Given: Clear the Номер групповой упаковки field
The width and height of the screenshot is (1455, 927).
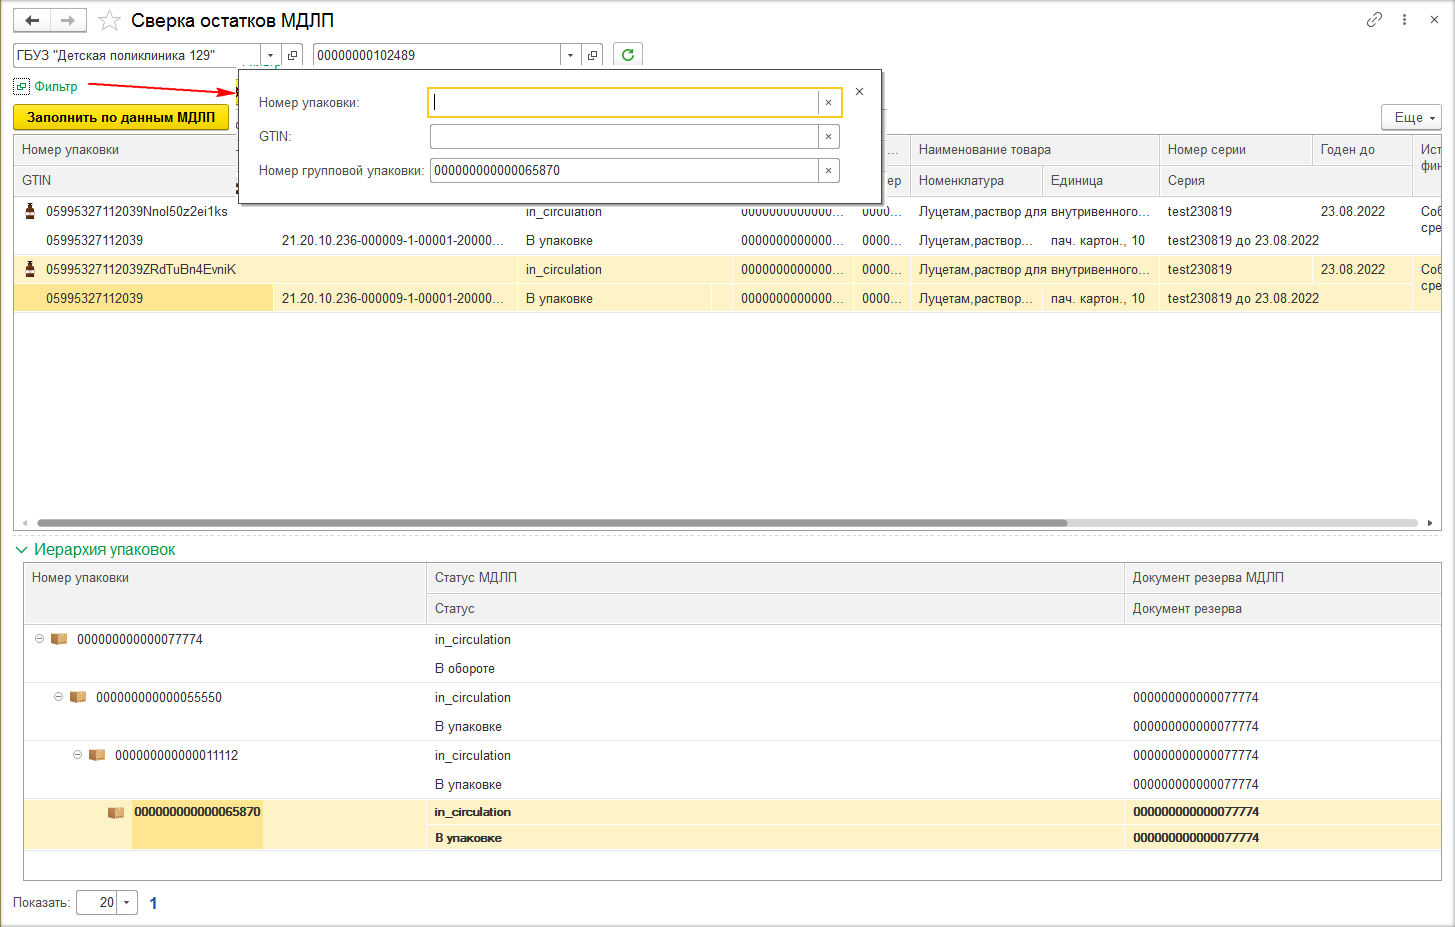Looking at the screenshot, I should 829,170.
